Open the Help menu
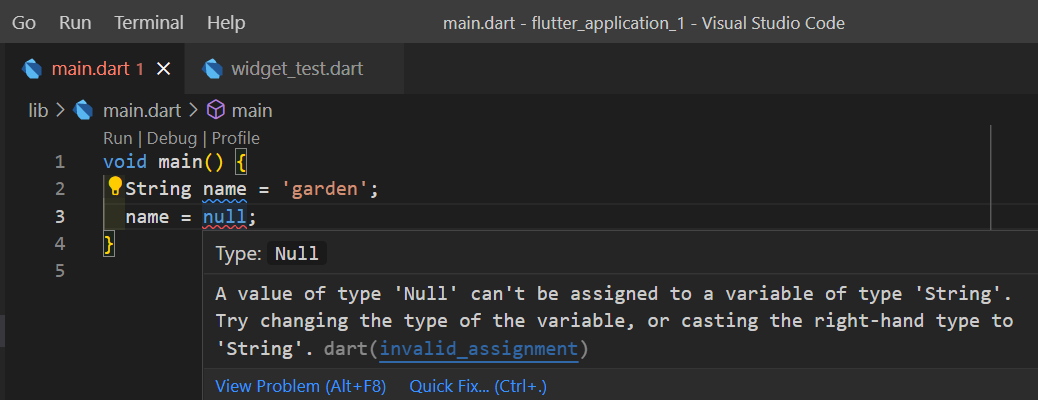 tap(226, 23)
